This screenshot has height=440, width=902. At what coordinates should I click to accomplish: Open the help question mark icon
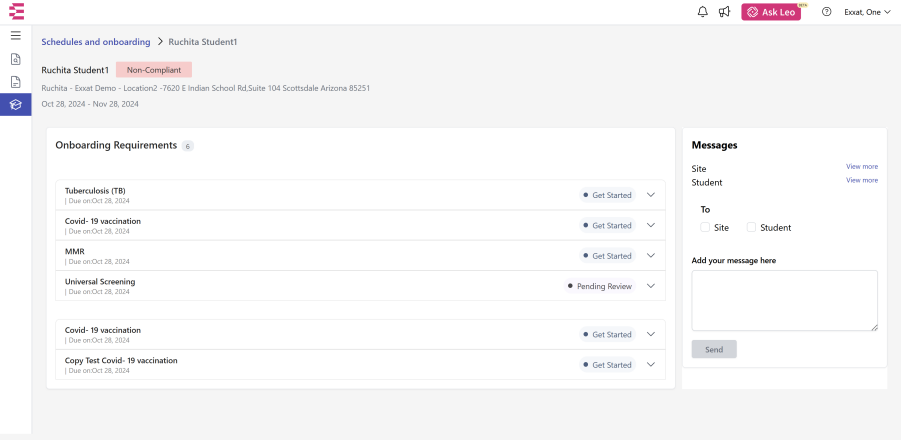coord(827,12)
